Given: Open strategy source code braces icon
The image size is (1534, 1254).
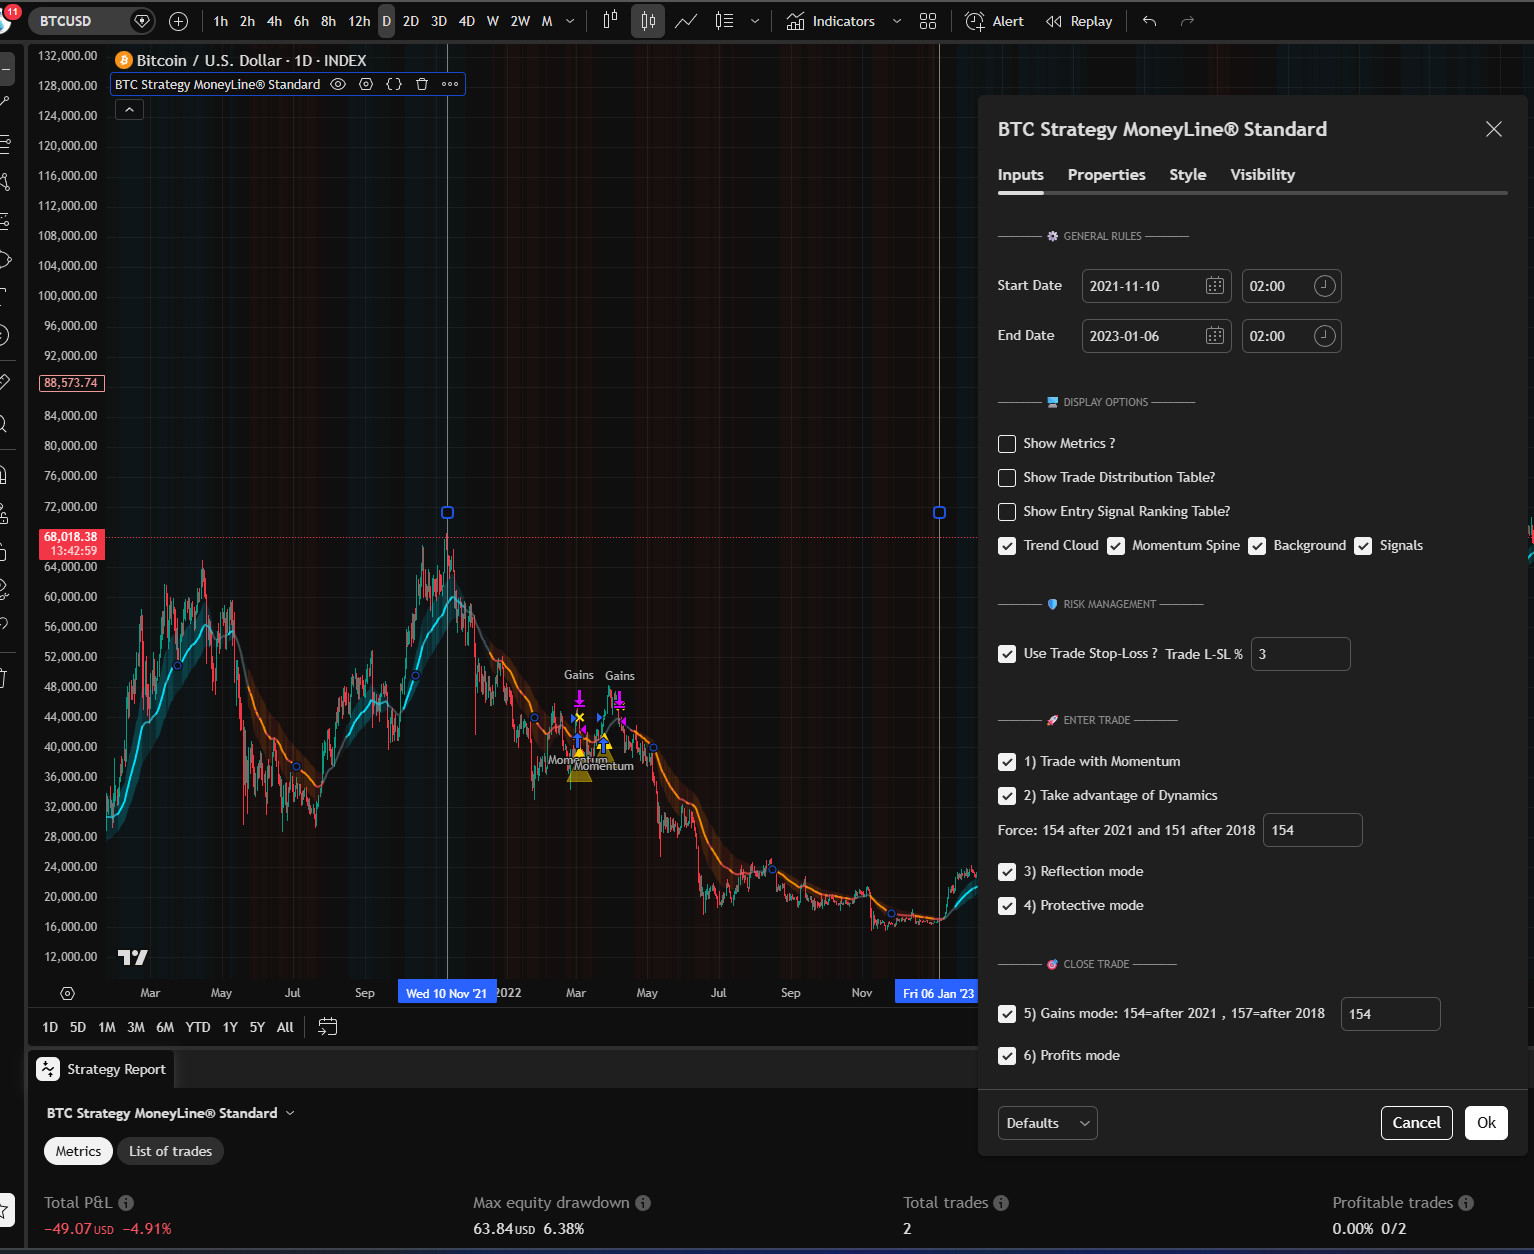Looking at the screenshot, I should [394, 84].
